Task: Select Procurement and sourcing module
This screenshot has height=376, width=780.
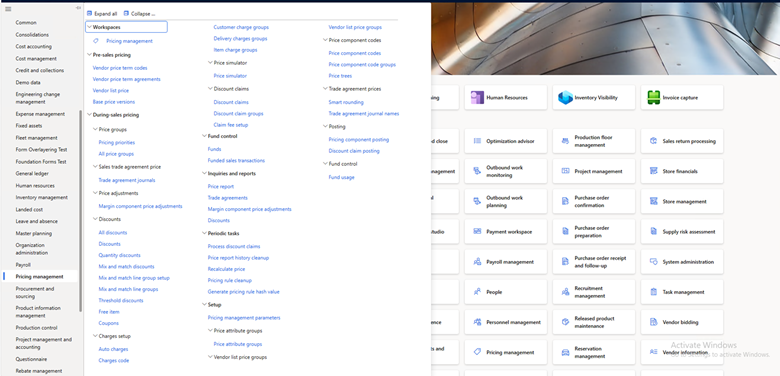Action: pyautogui.click(x=35, y=292)
